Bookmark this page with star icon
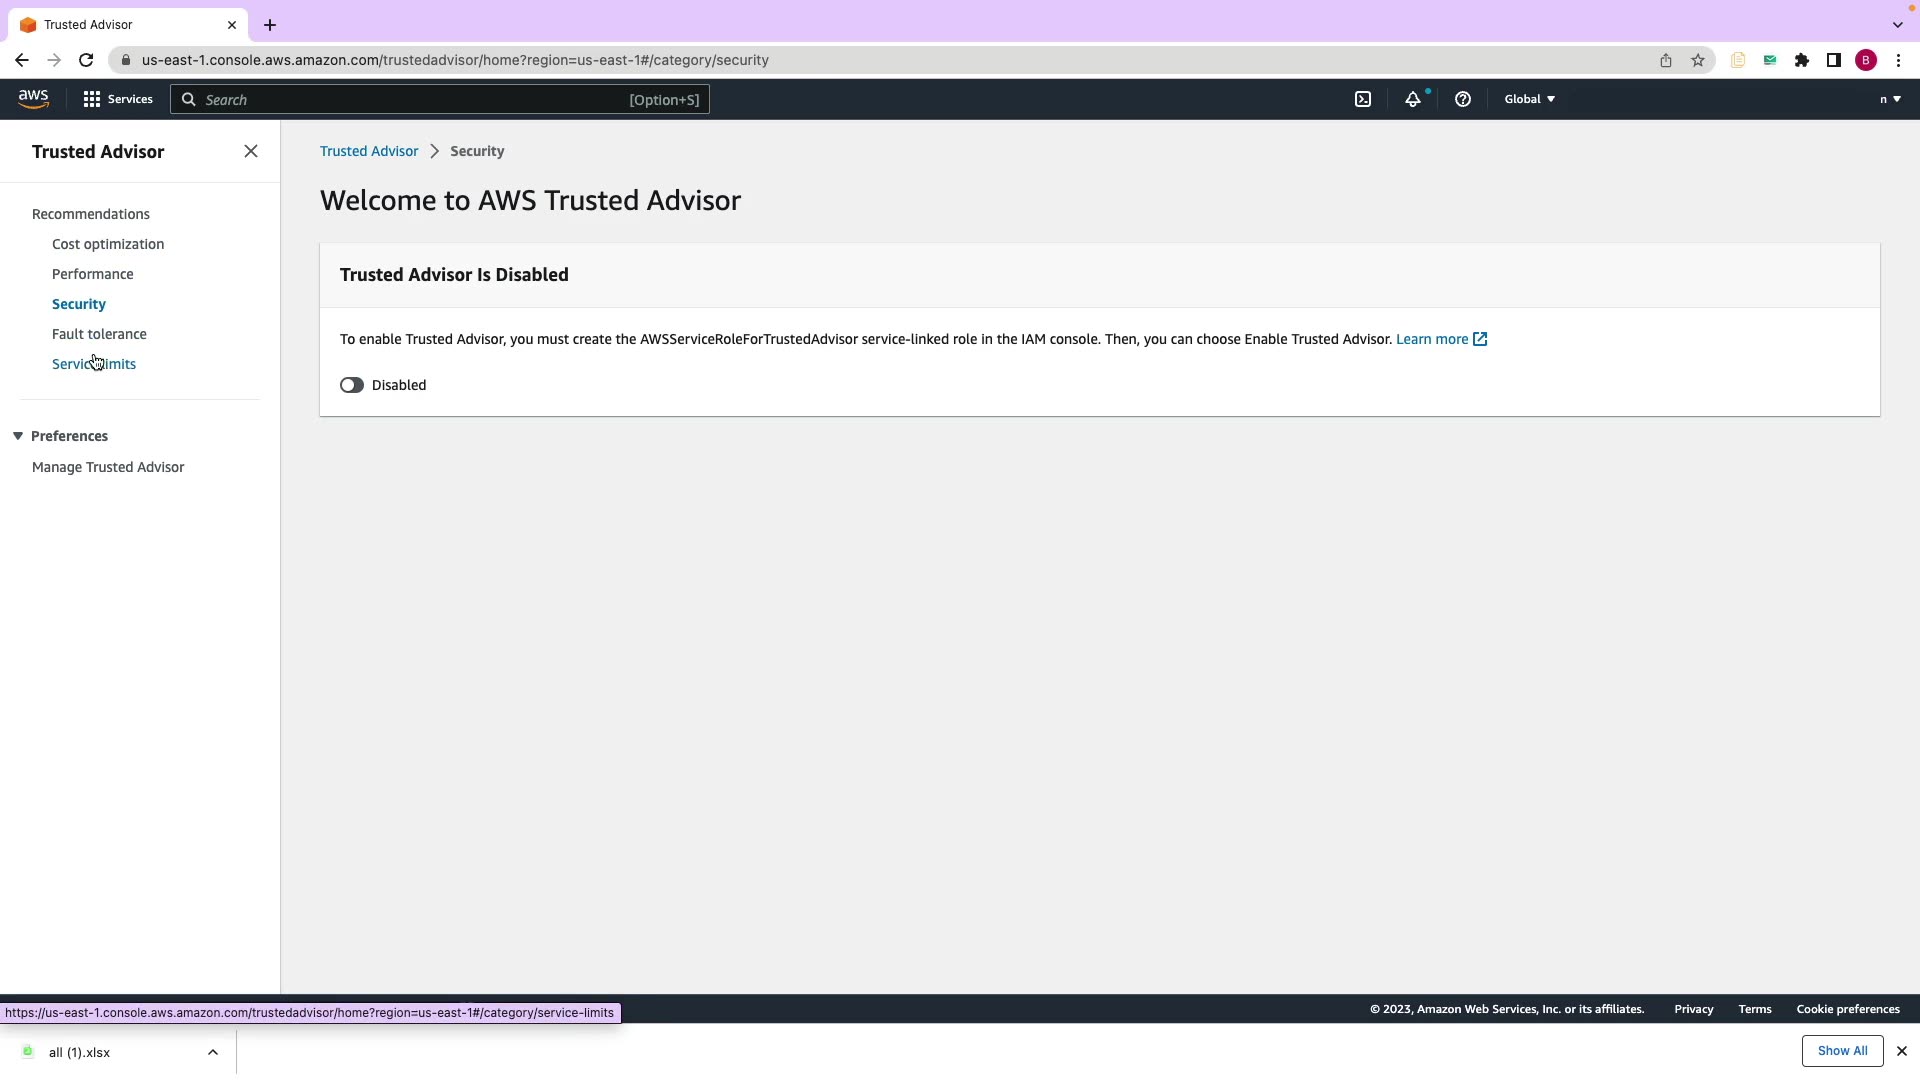Viewport: 1920px width, 1080px height. tap(1697, 60)
